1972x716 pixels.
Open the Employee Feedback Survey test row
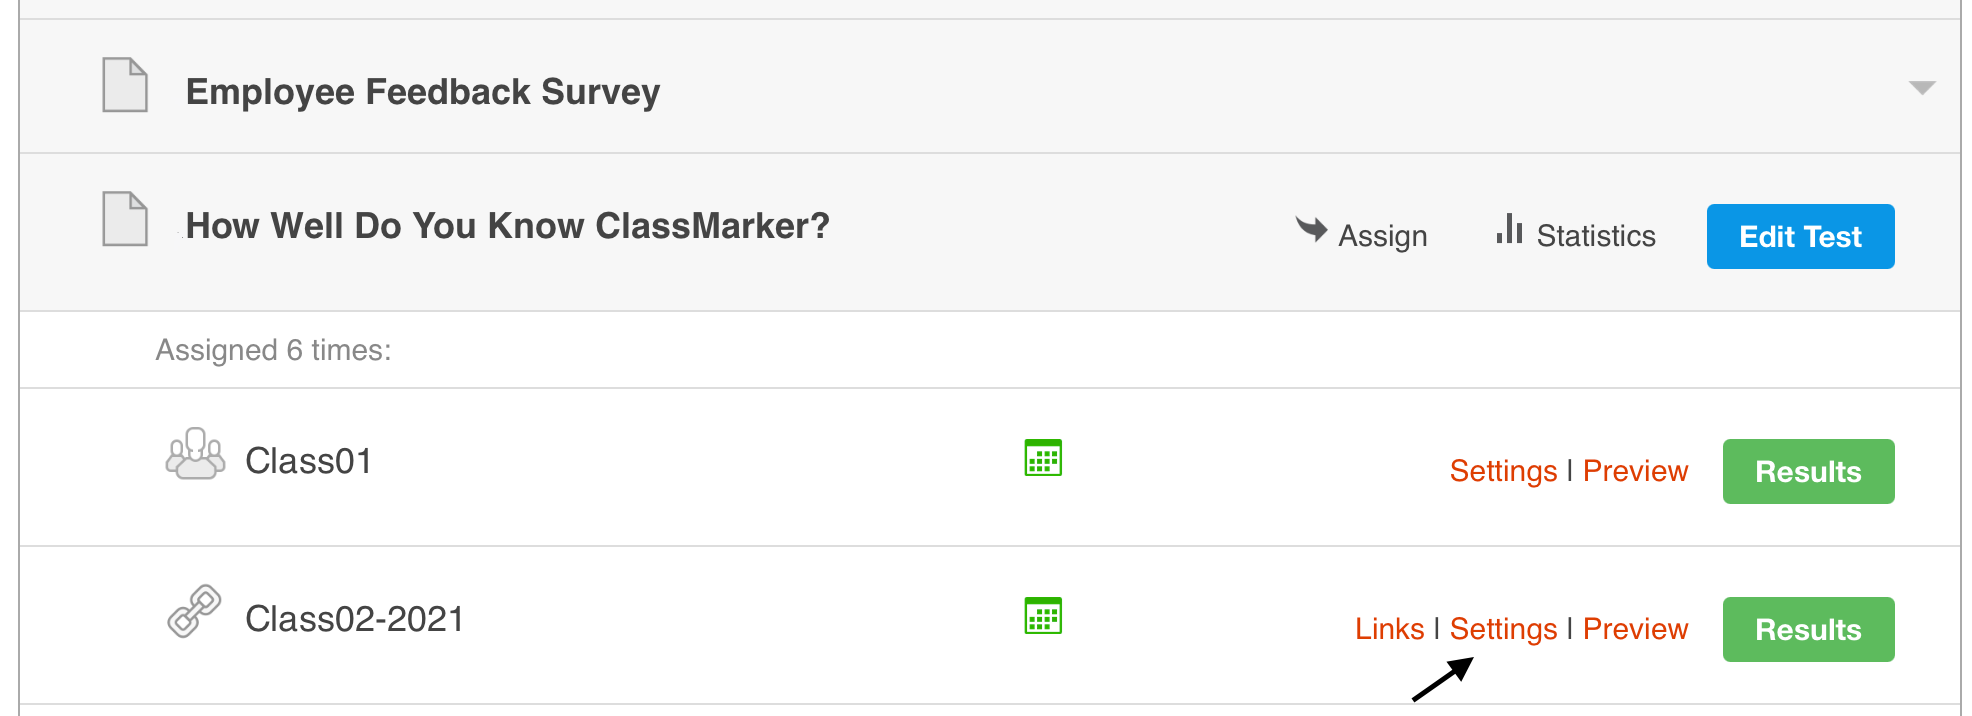click(x=422, y=92)
